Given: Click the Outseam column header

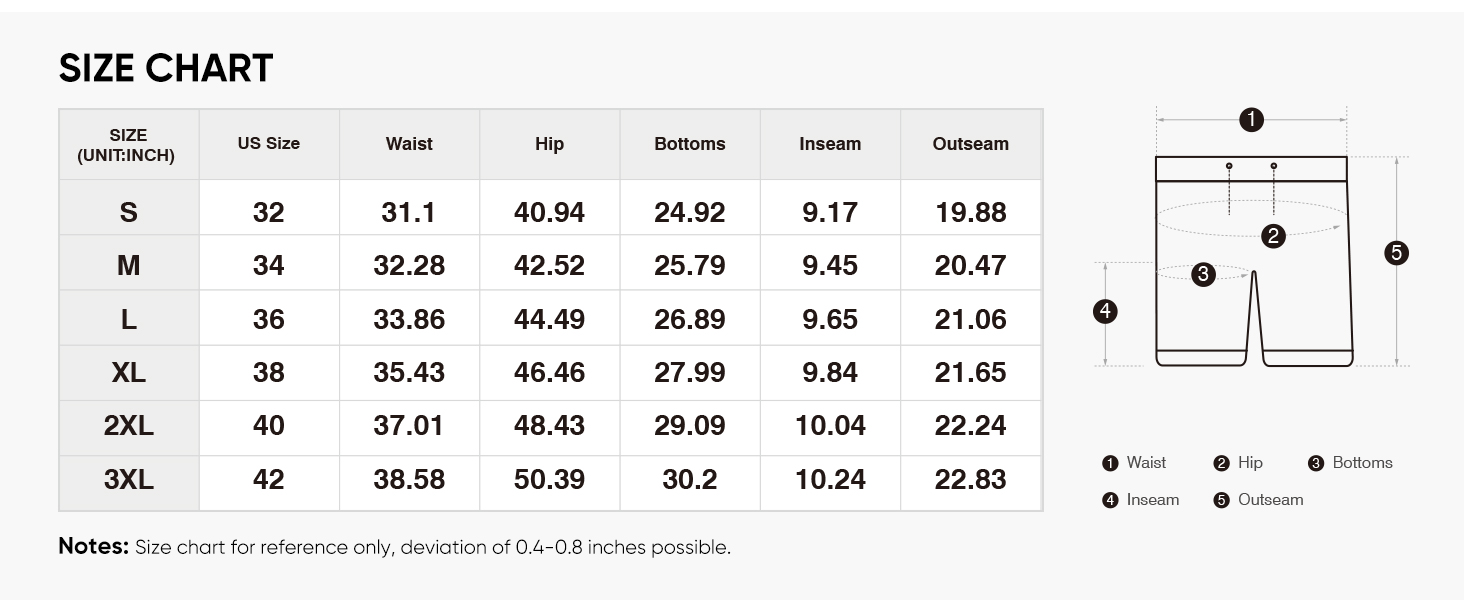Looking at the screenshot, I should 971,144.
